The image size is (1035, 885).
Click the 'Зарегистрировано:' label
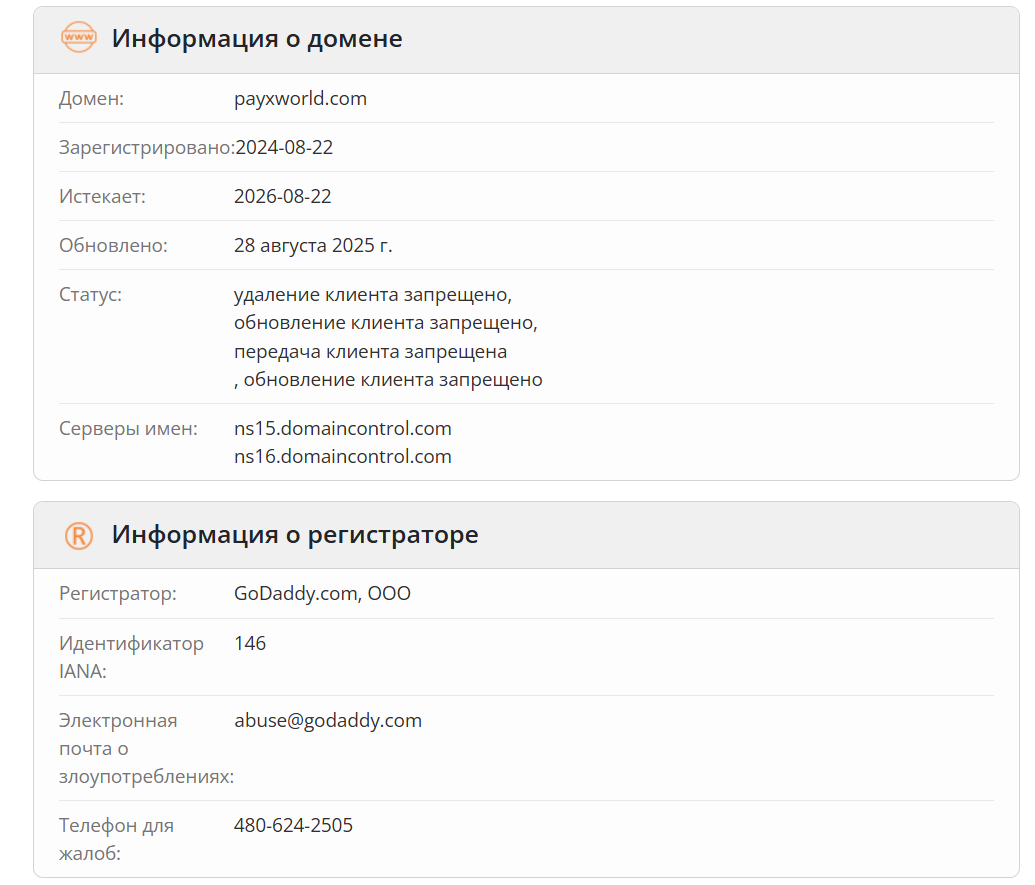(x=146, y=148)
